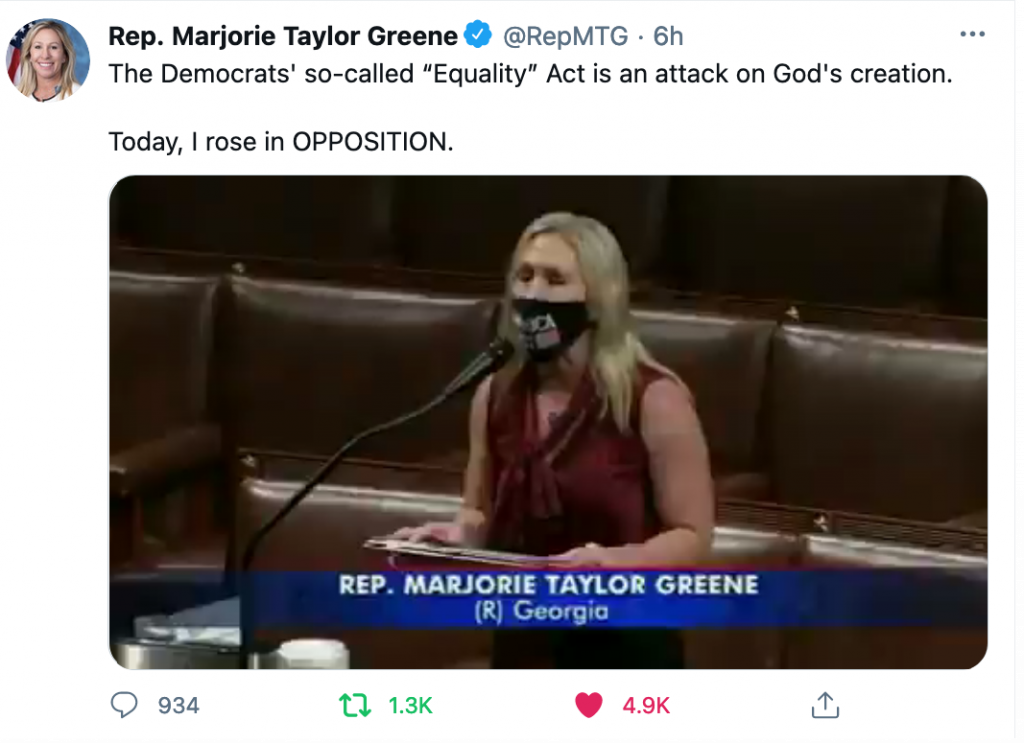Retweet using the green arrows icon
This screenshot has height=743, width=1024.
pos(355,705)
